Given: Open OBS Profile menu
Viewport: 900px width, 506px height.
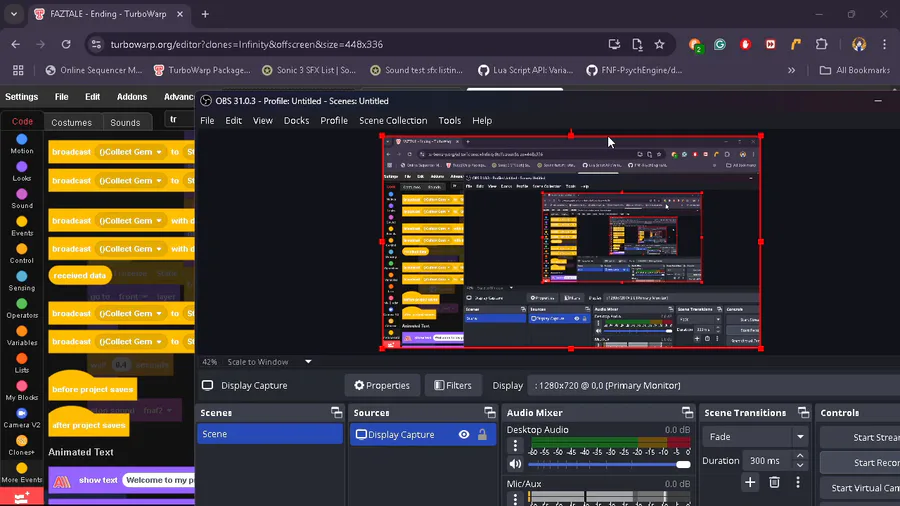Looking at the screenshot, I should 334,120.
